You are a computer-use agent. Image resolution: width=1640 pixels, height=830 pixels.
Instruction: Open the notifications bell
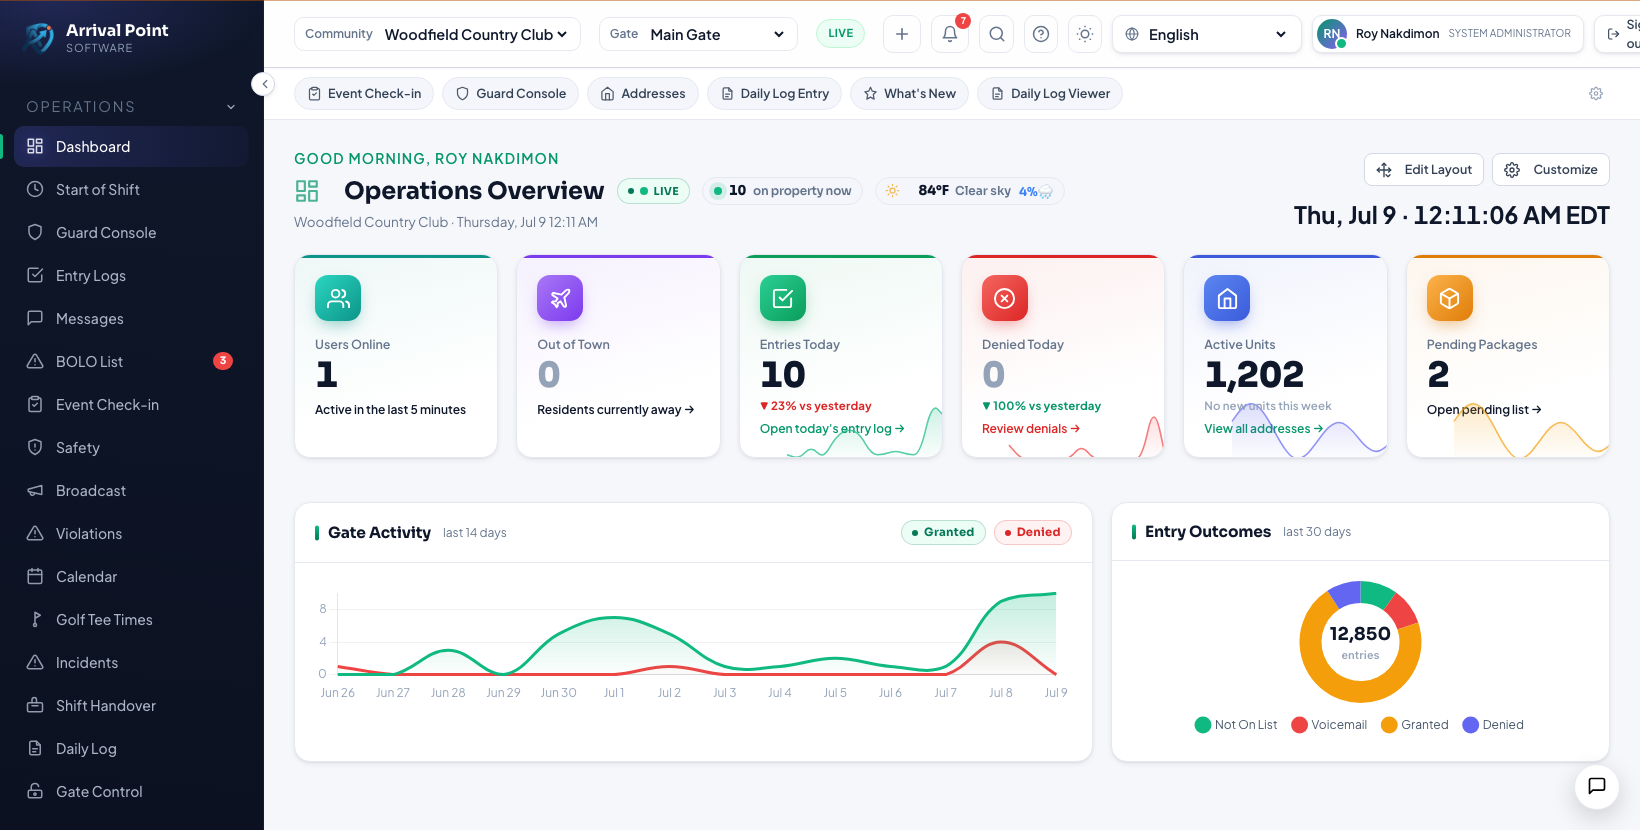click(x=950, y=34)
